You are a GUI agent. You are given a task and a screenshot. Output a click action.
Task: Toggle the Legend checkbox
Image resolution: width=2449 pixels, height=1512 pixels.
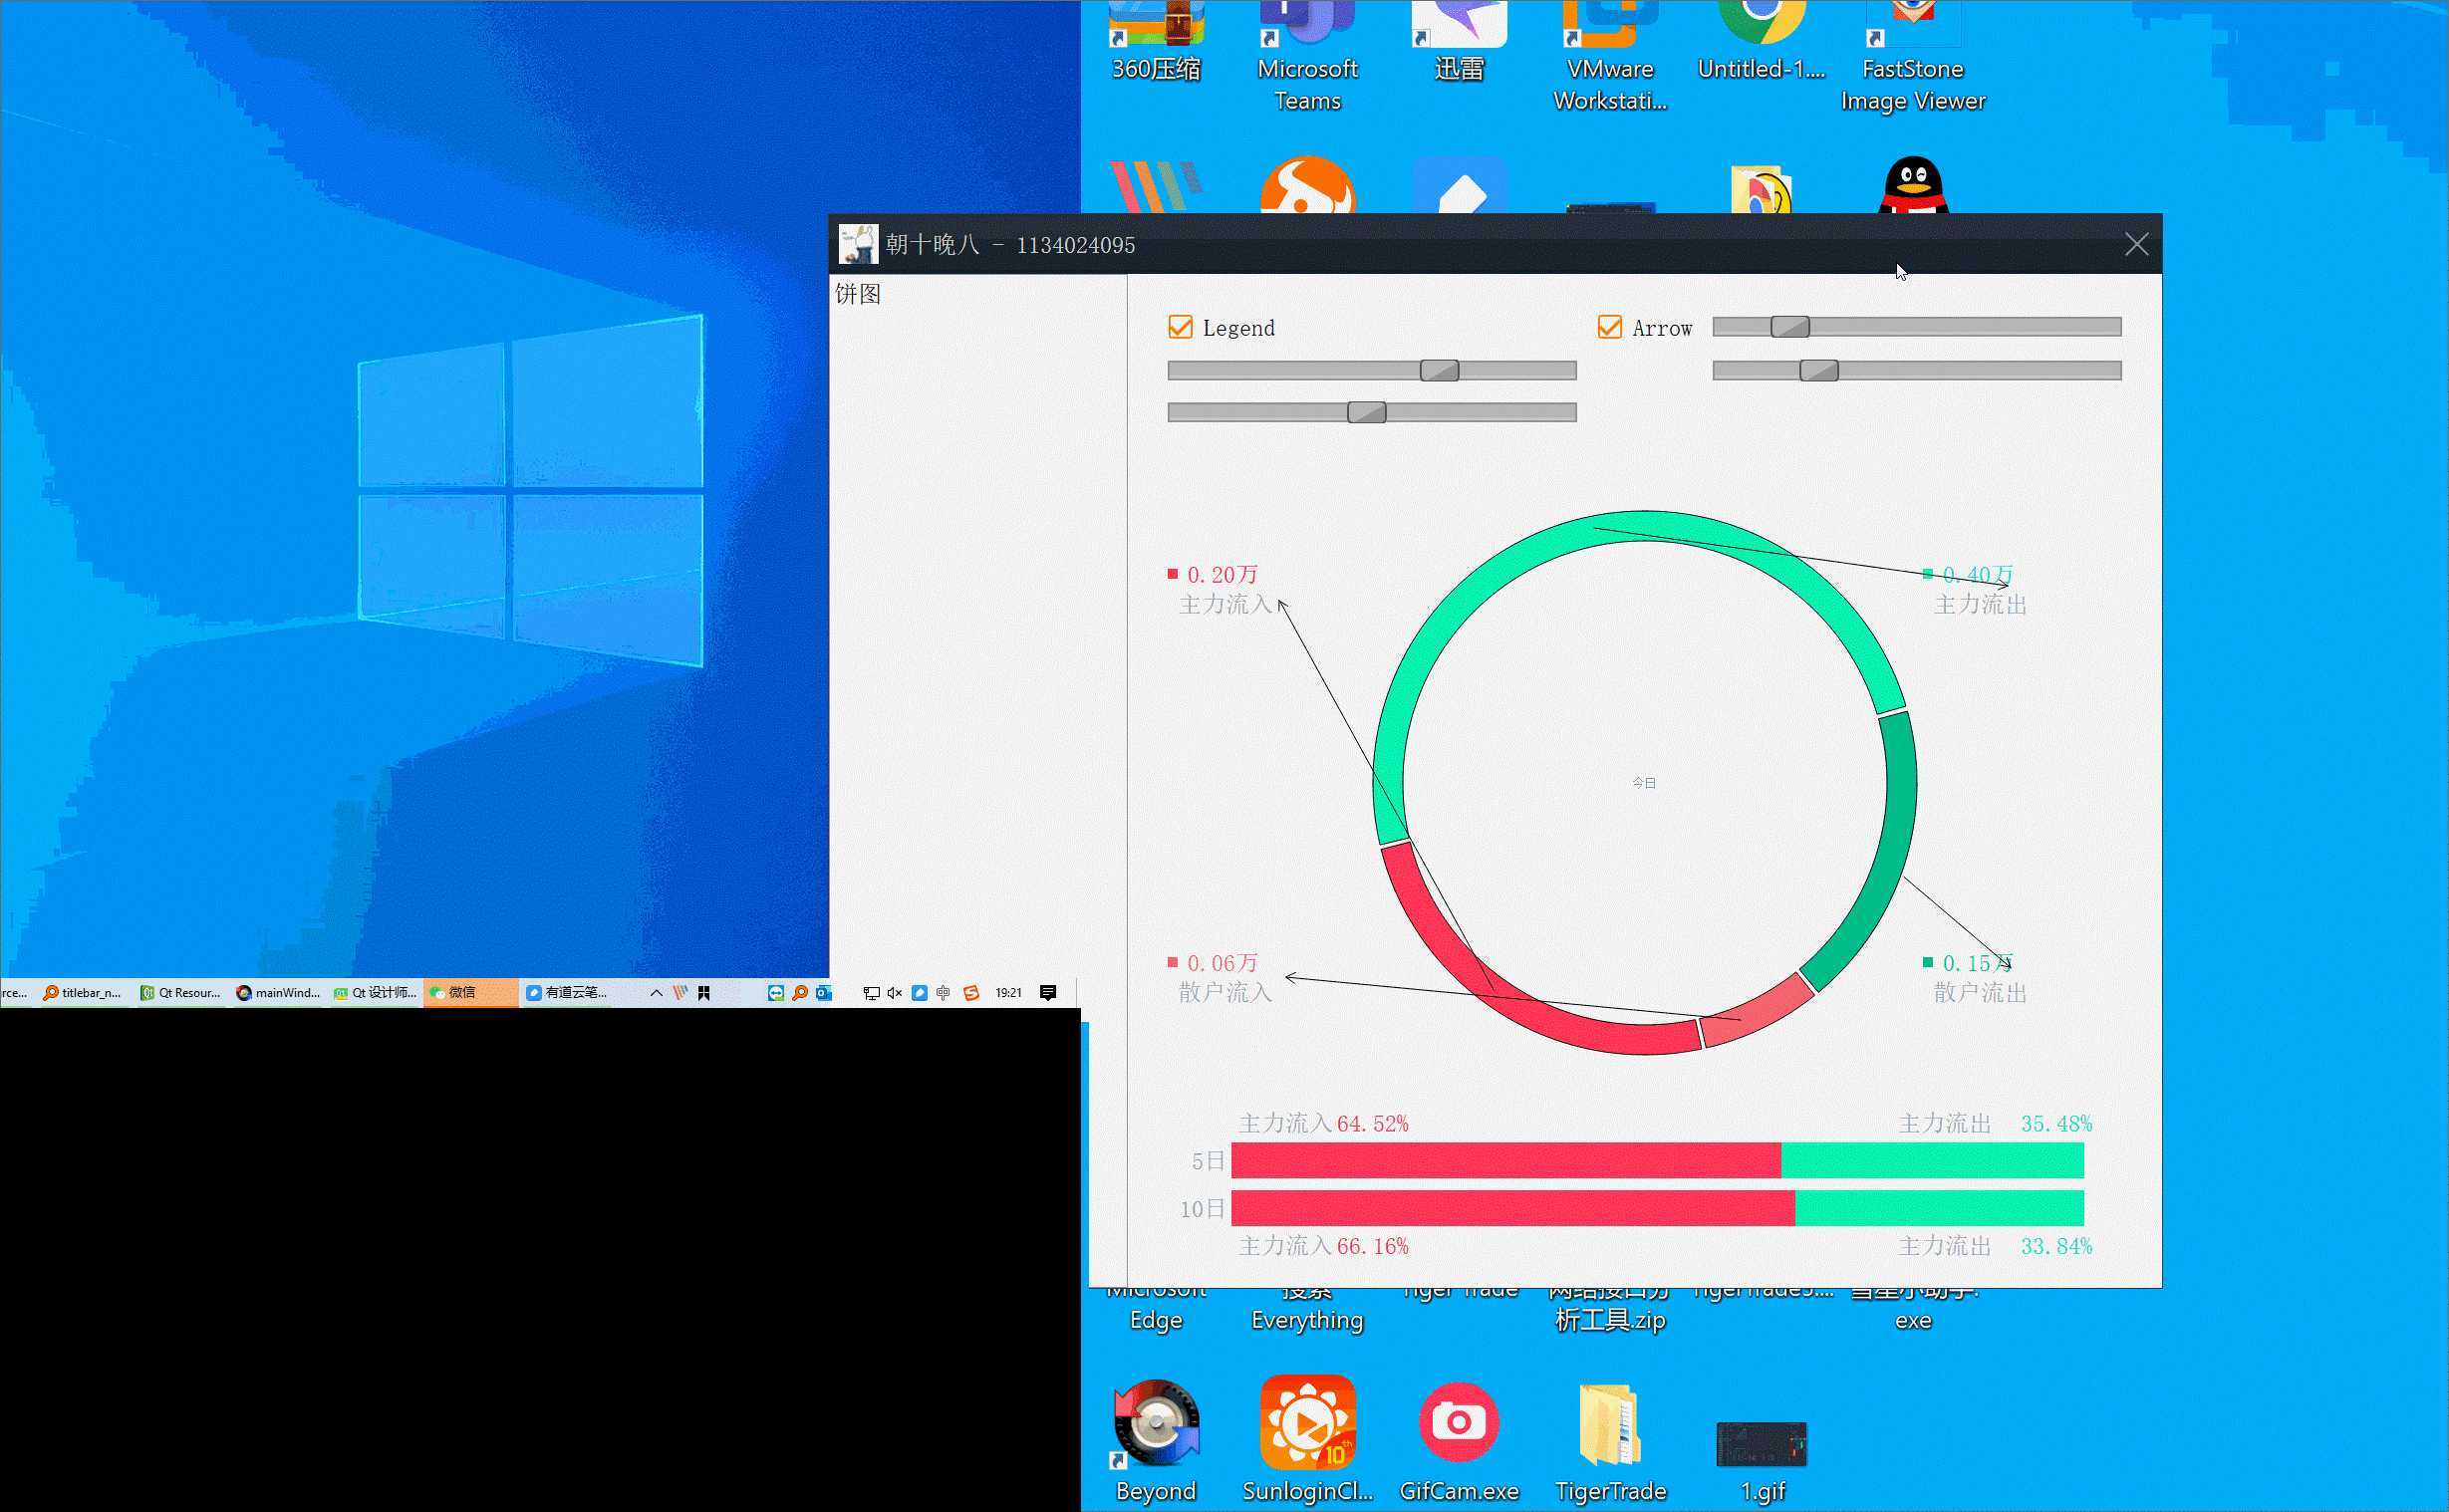[x=1180, y=327]
